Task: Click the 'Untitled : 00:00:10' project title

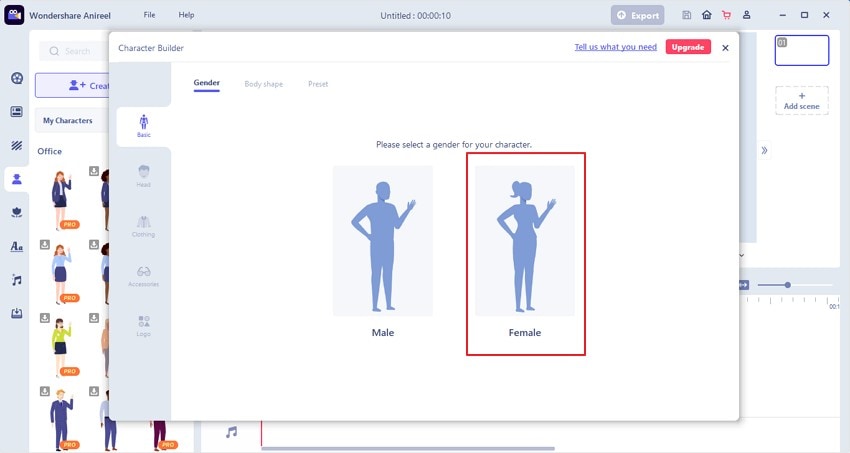Action: [x=415, y=16]
